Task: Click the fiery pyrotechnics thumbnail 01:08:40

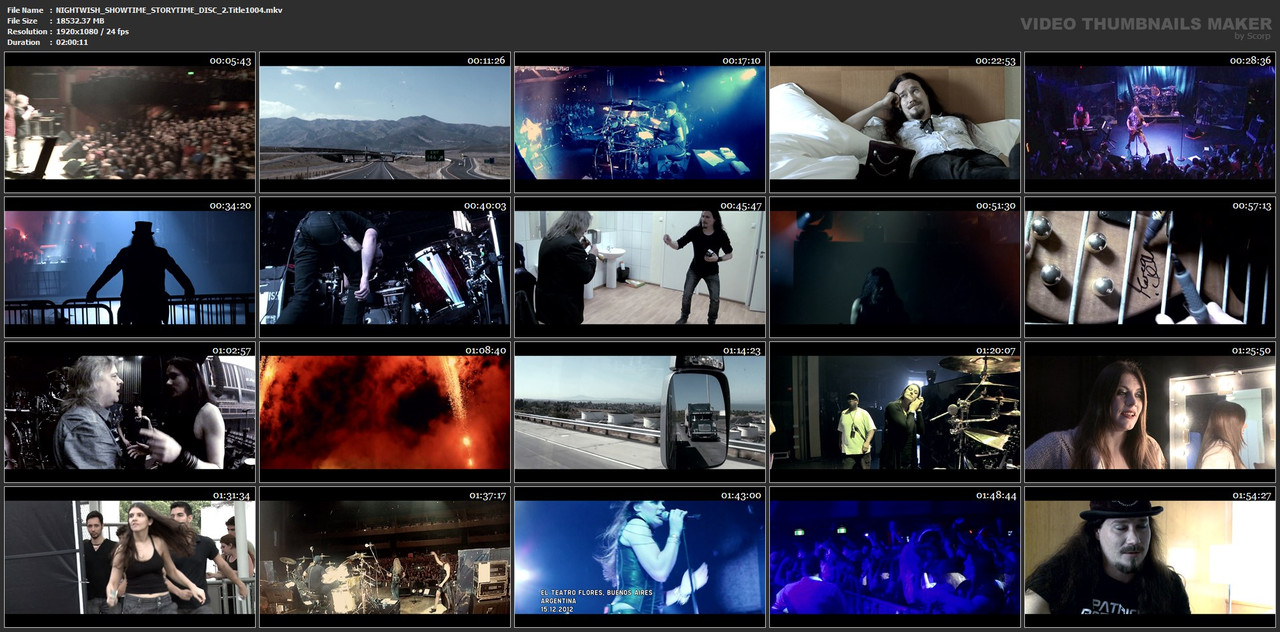Action: (385, 412)
